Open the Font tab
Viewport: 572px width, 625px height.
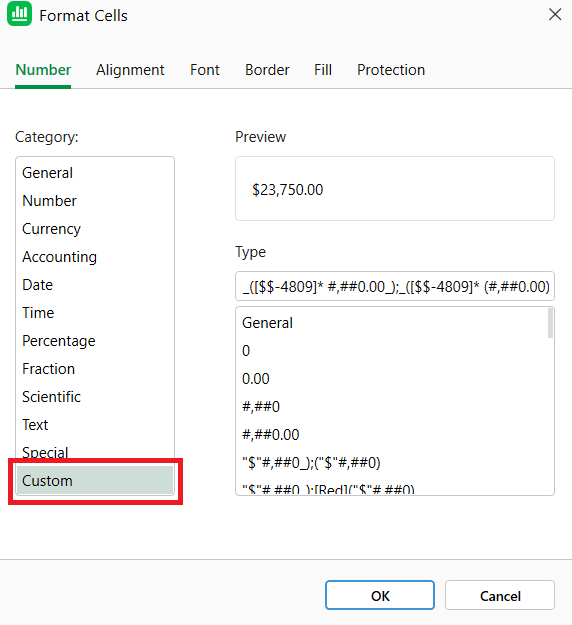coord(204,70)
